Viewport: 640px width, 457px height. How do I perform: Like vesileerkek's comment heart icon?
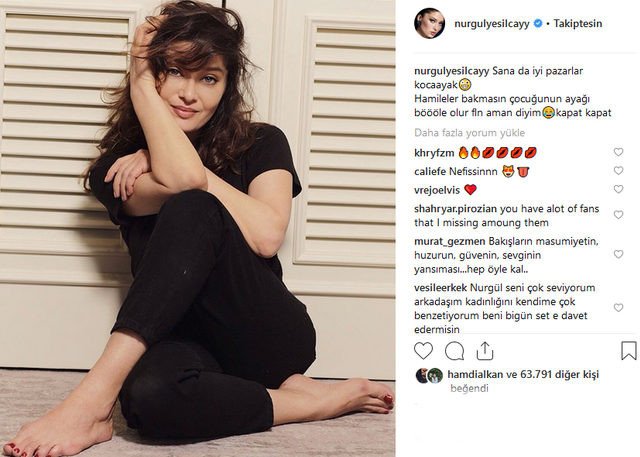coord(618,308)
